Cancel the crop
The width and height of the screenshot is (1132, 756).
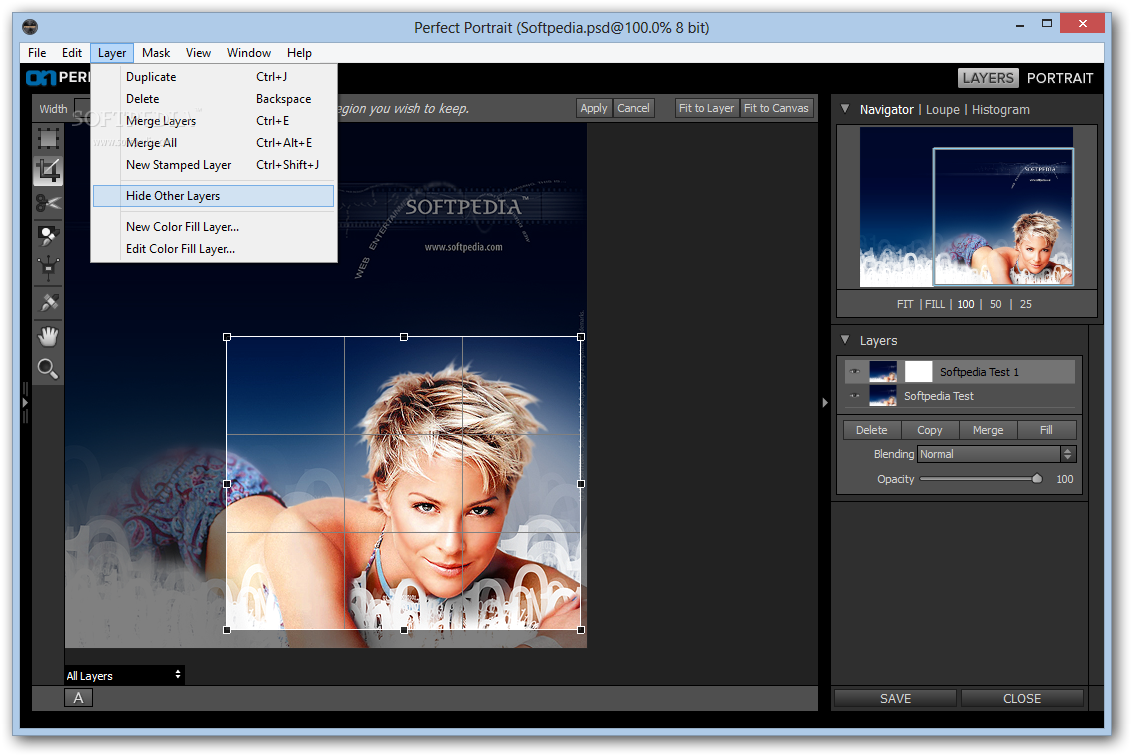pyautogui.click(x=633, y=108)
